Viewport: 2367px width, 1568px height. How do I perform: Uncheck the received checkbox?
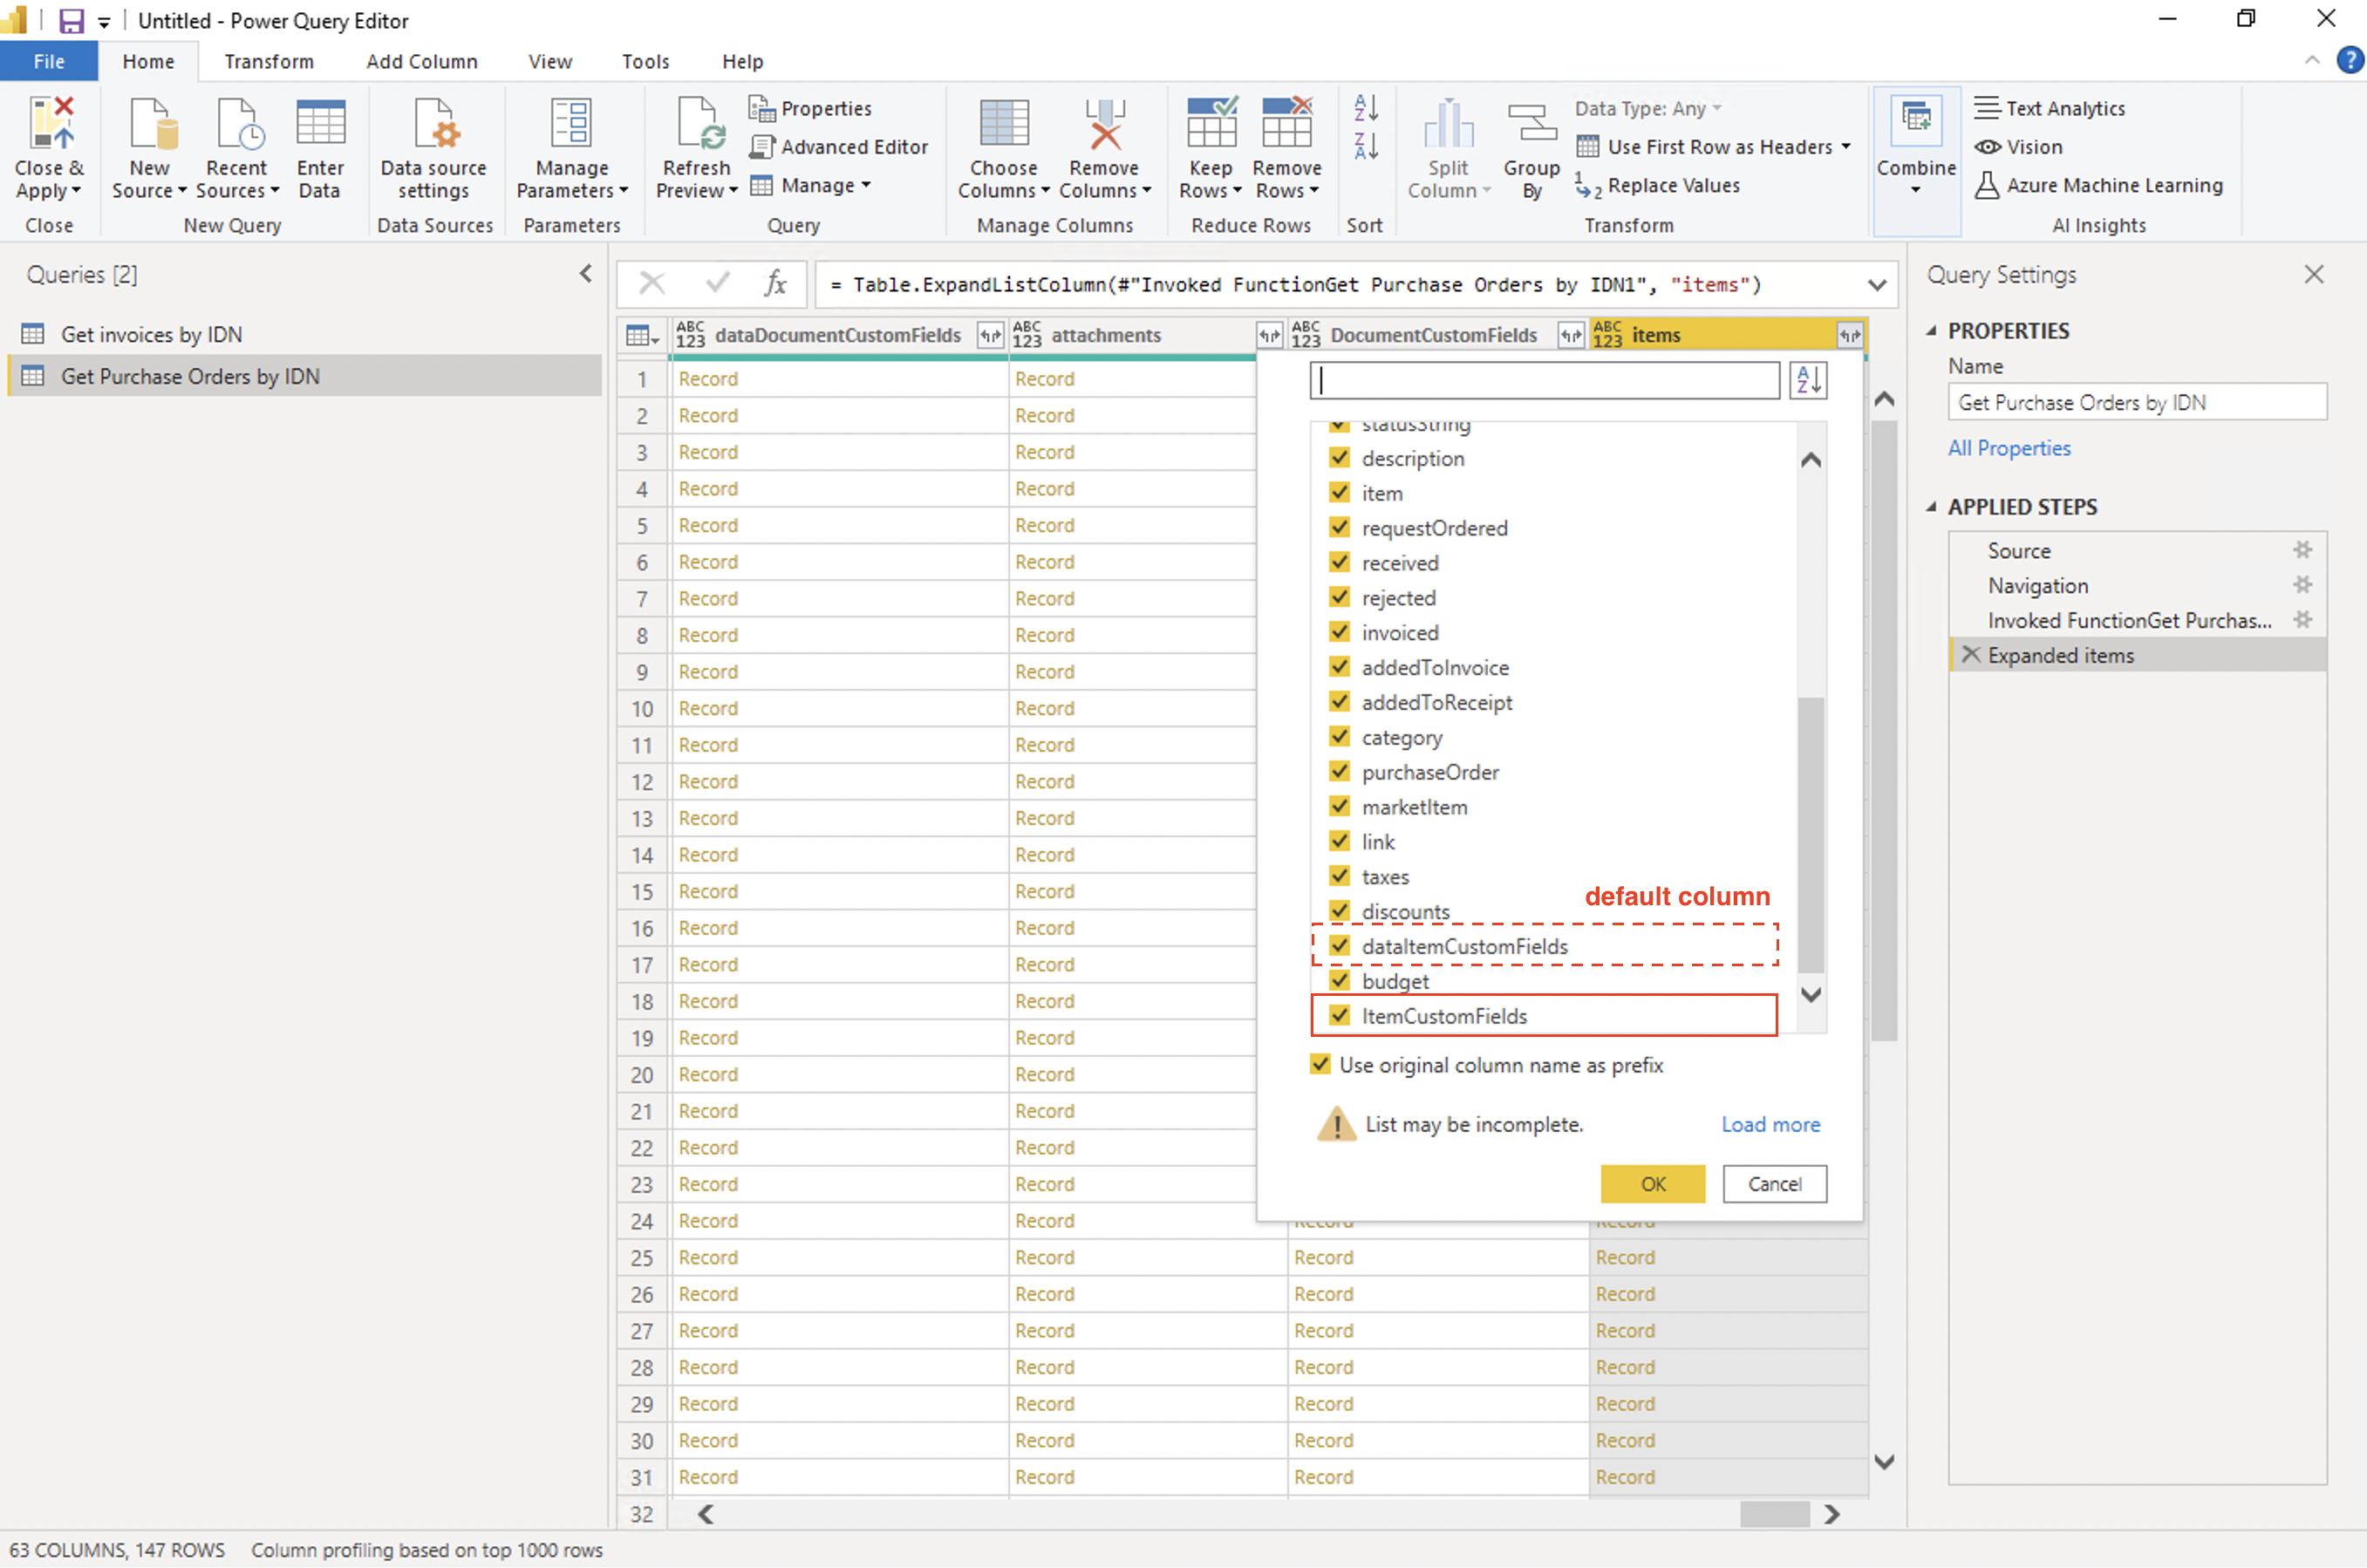[1340, 562]
